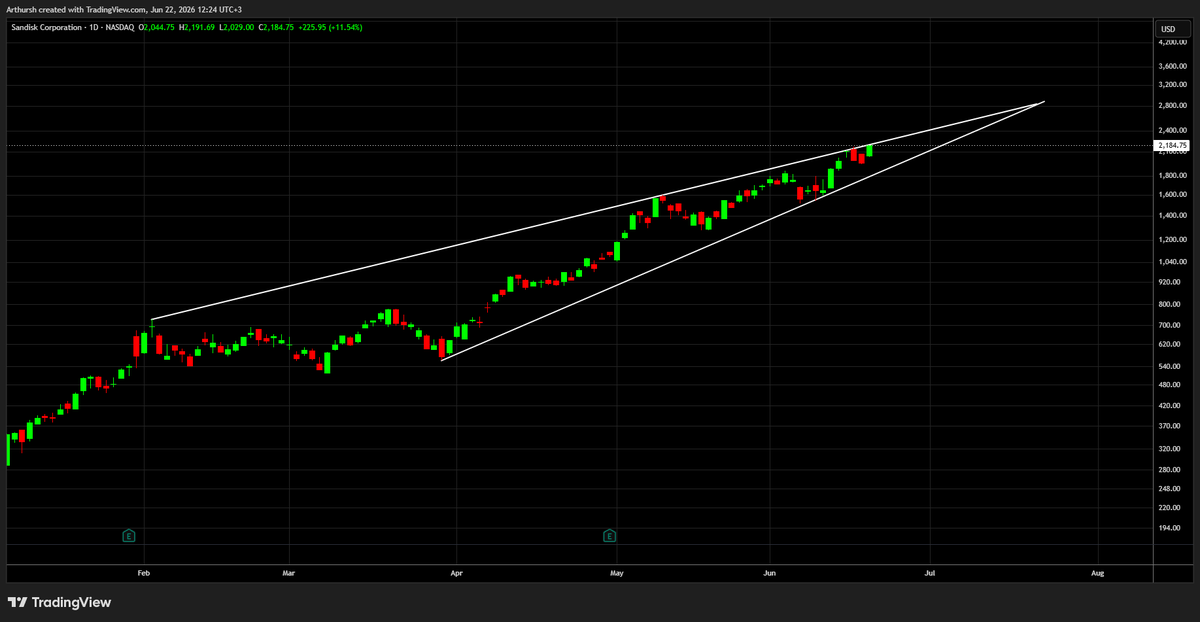1200x622 pixels.
Task: Click the Apr label on time axis
Action: (x=456, y=573)
